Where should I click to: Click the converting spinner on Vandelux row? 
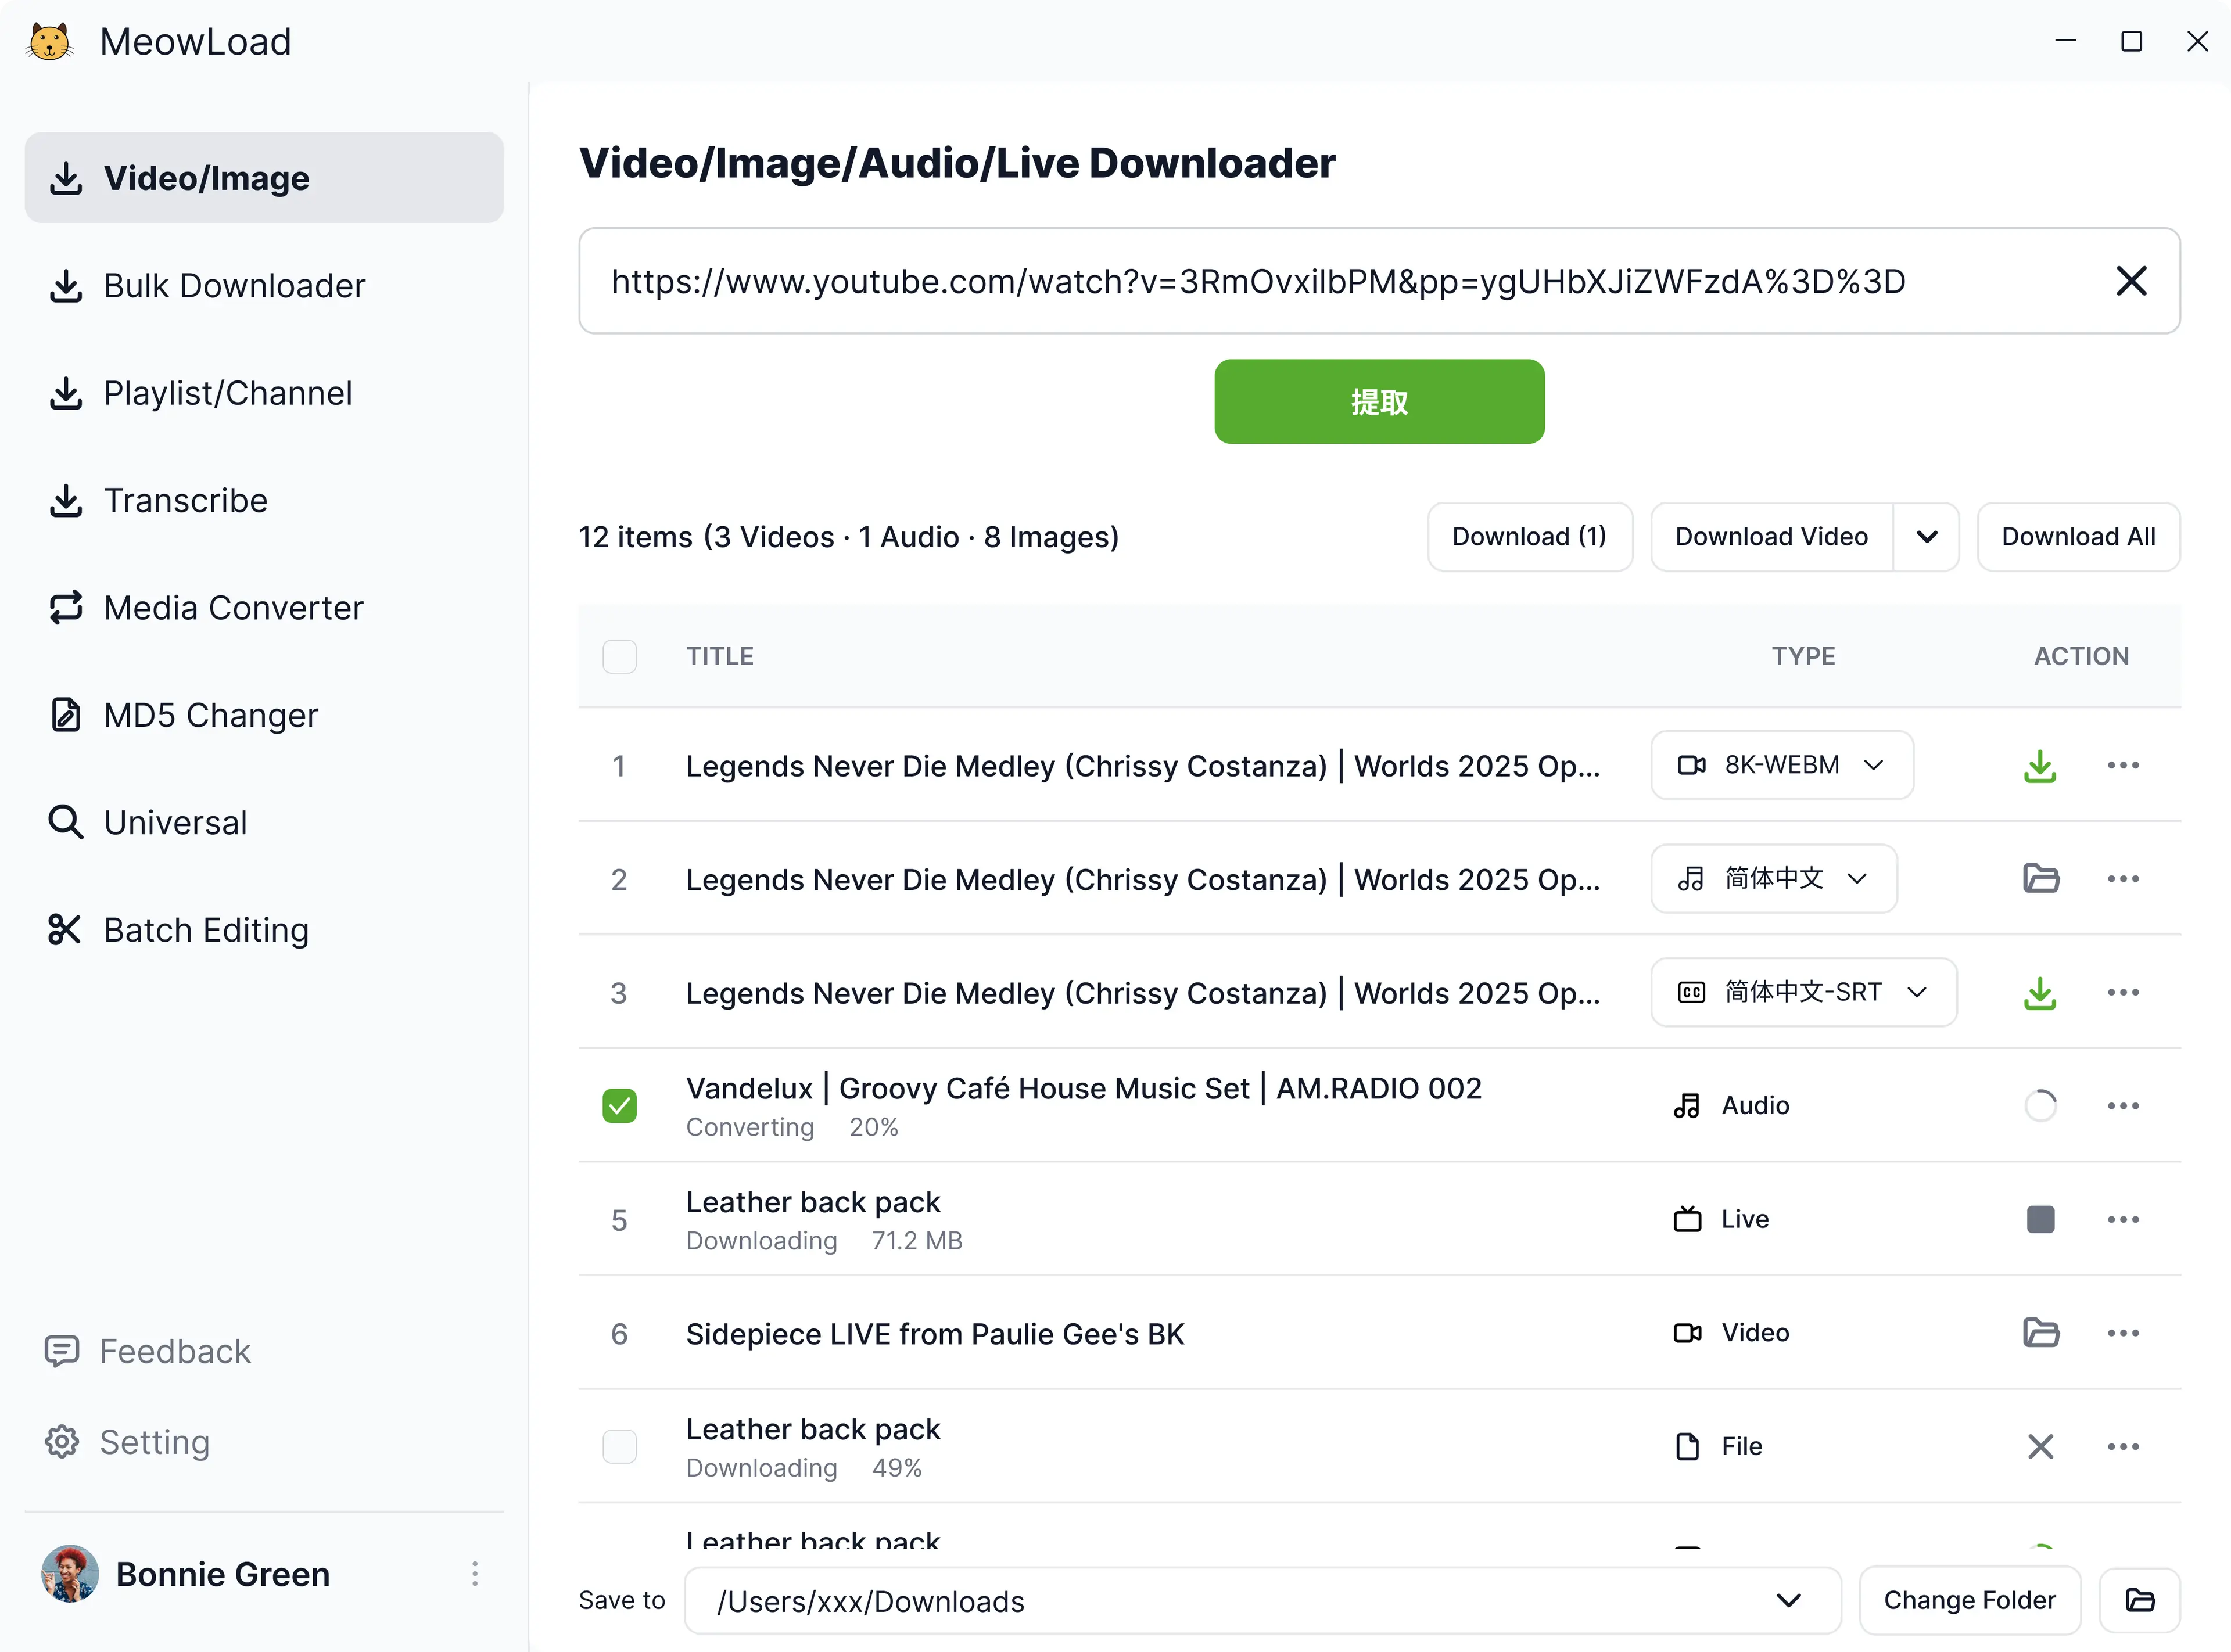pos(2040,1106)
